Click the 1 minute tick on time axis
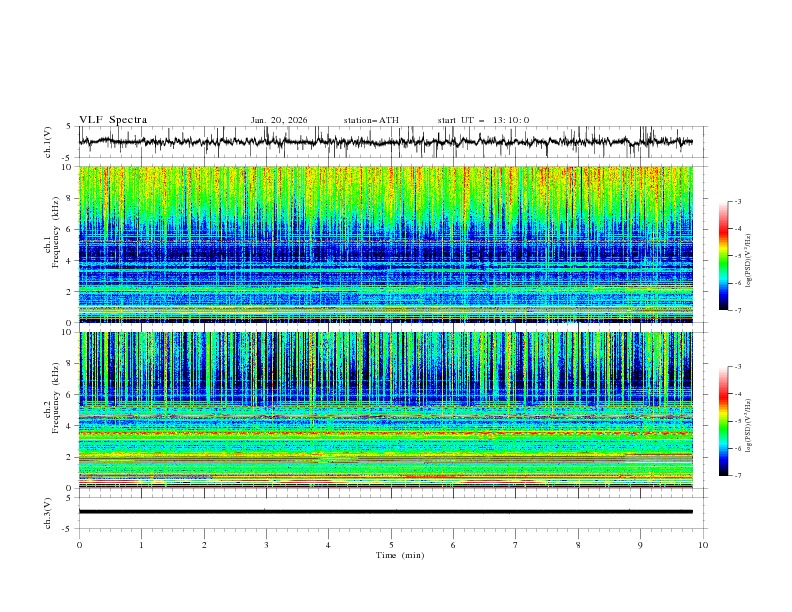The height and width of the screenshot is (612, 792). pos(141,544)
